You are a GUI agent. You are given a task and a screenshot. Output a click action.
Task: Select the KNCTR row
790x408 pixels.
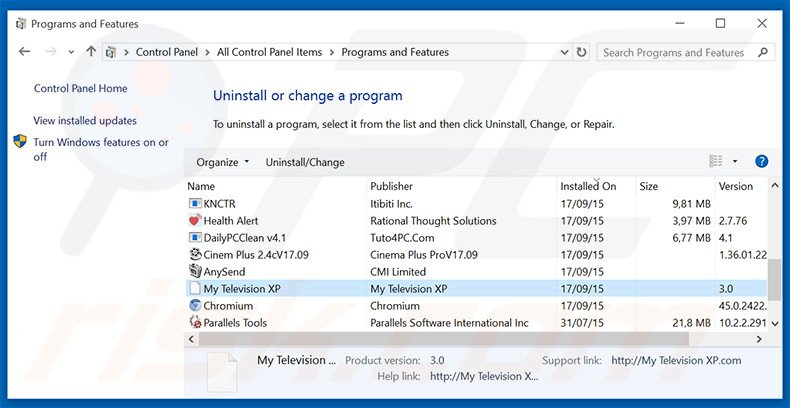click(x=476, y=204)
